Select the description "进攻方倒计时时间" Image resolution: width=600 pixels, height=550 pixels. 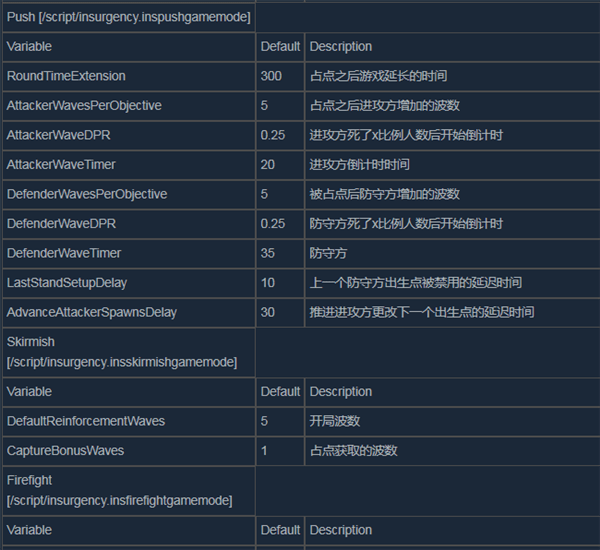tap(360, 165)
